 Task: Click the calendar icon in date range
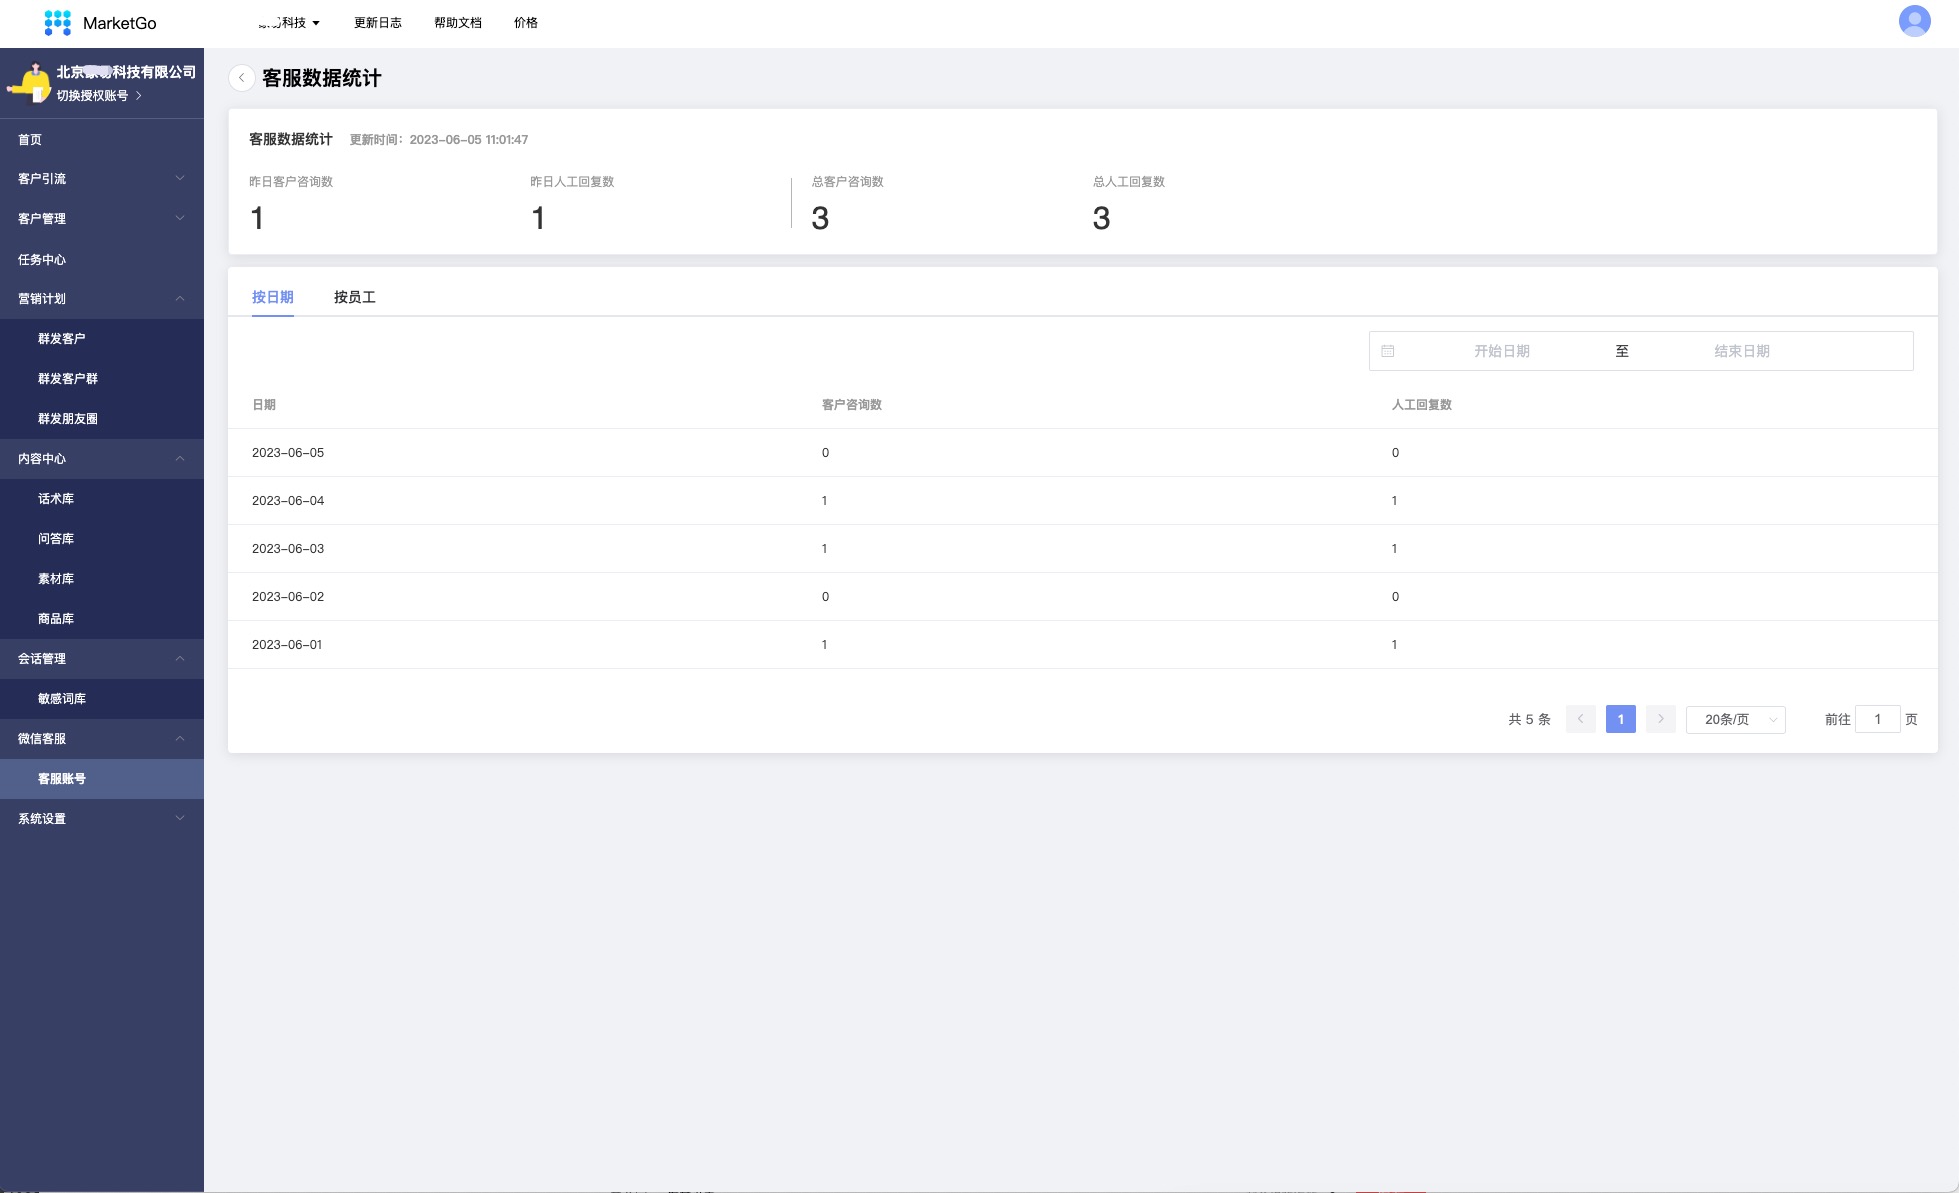[x=1388, y=351]
